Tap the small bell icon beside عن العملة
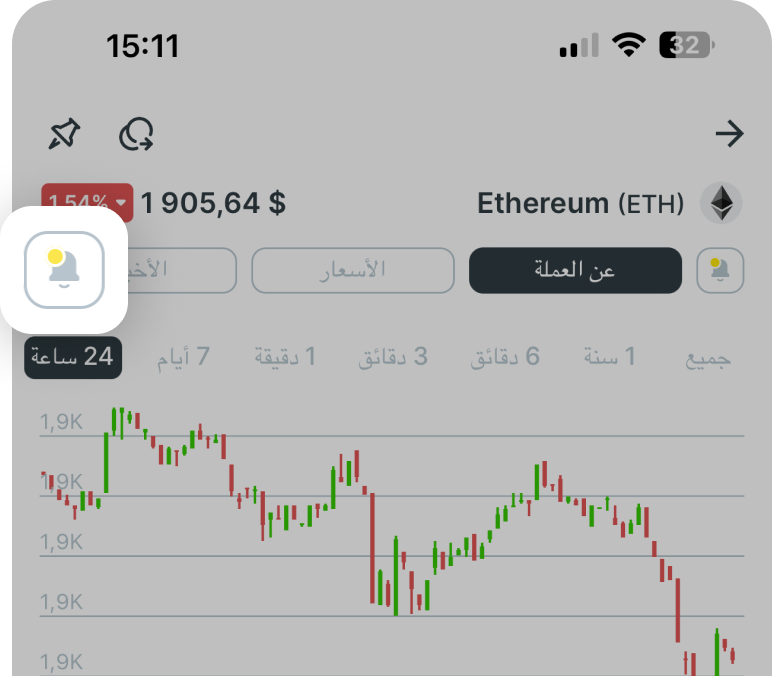The image size is (772, 676). [x=720, y=270]
